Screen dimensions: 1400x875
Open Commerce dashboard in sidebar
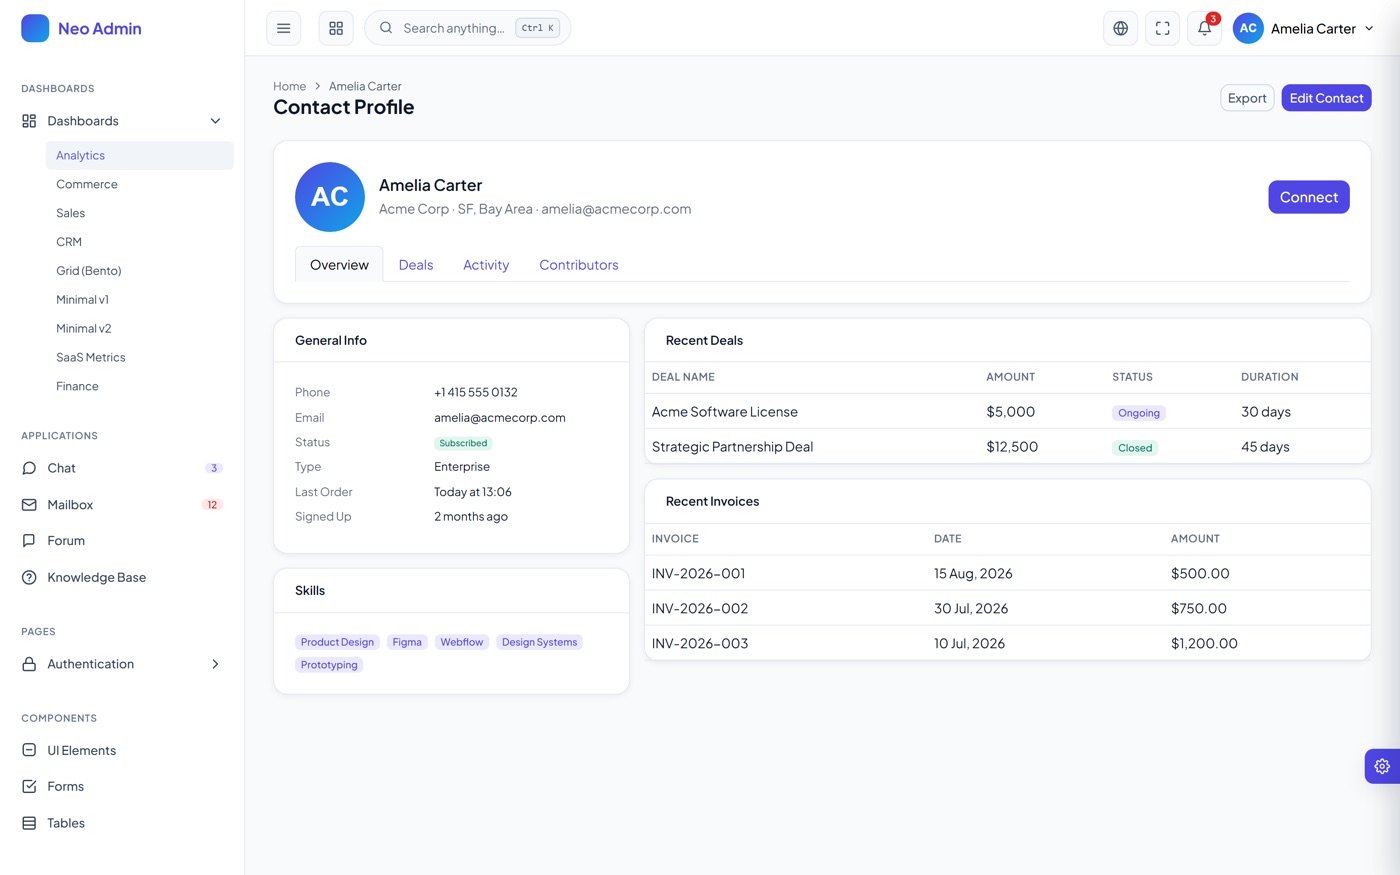tap(139, 184)
